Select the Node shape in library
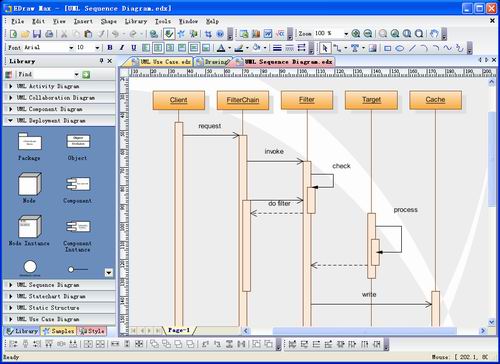The width and height of the screenshot is (500, 364). [30, 183]
